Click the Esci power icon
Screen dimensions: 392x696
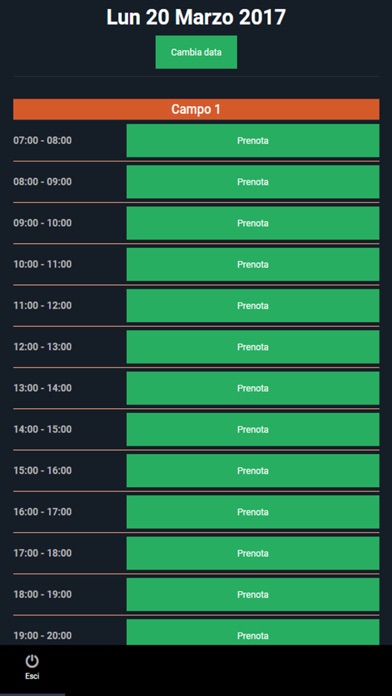coord(32,661)
